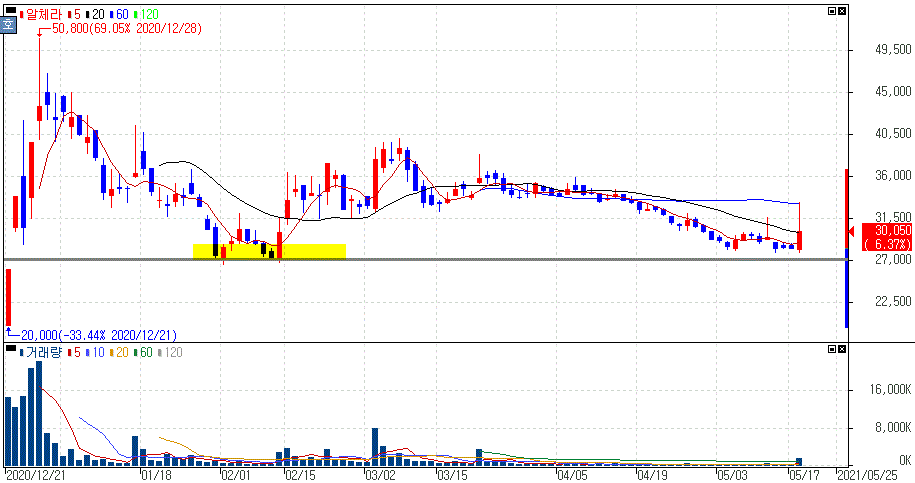
Task: Click the 27,000 price axis label
Action: coord(893,259)
